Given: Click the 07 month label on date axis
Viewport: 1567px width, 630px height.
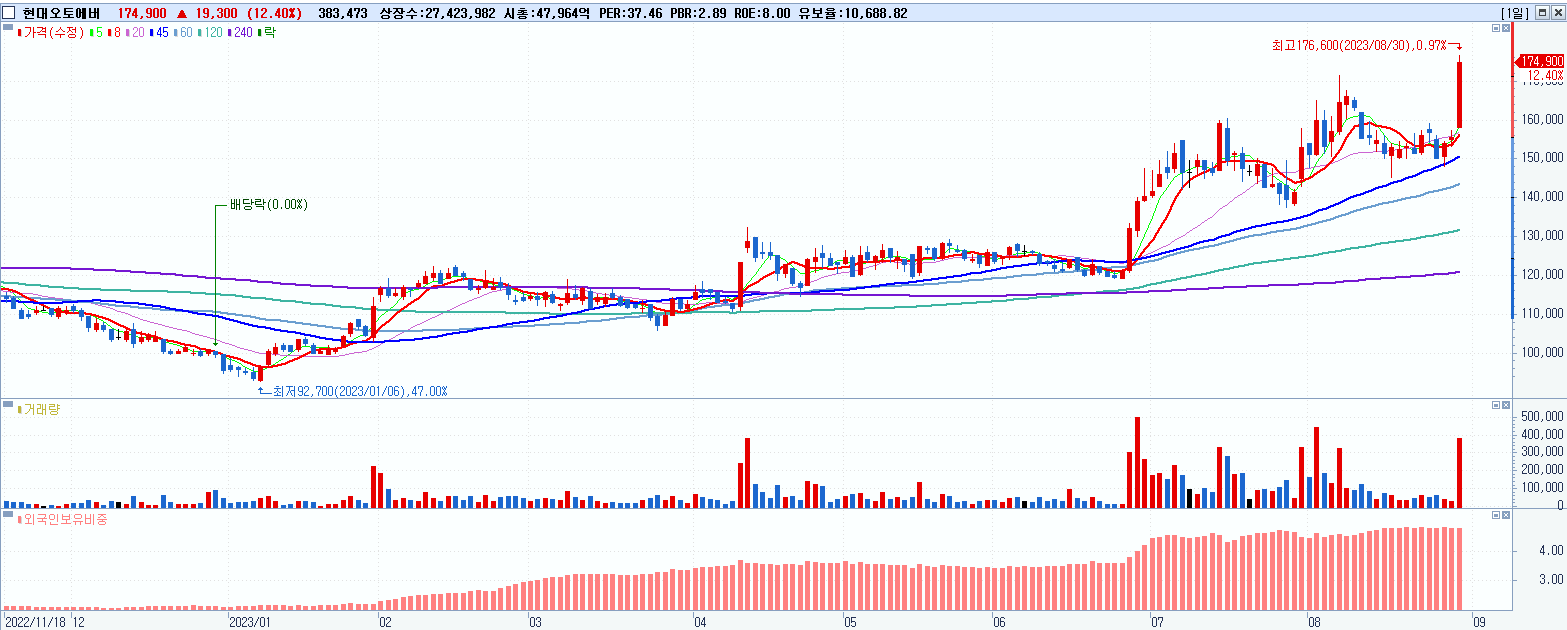Looking at the screenshot, I should [1158, 622].
